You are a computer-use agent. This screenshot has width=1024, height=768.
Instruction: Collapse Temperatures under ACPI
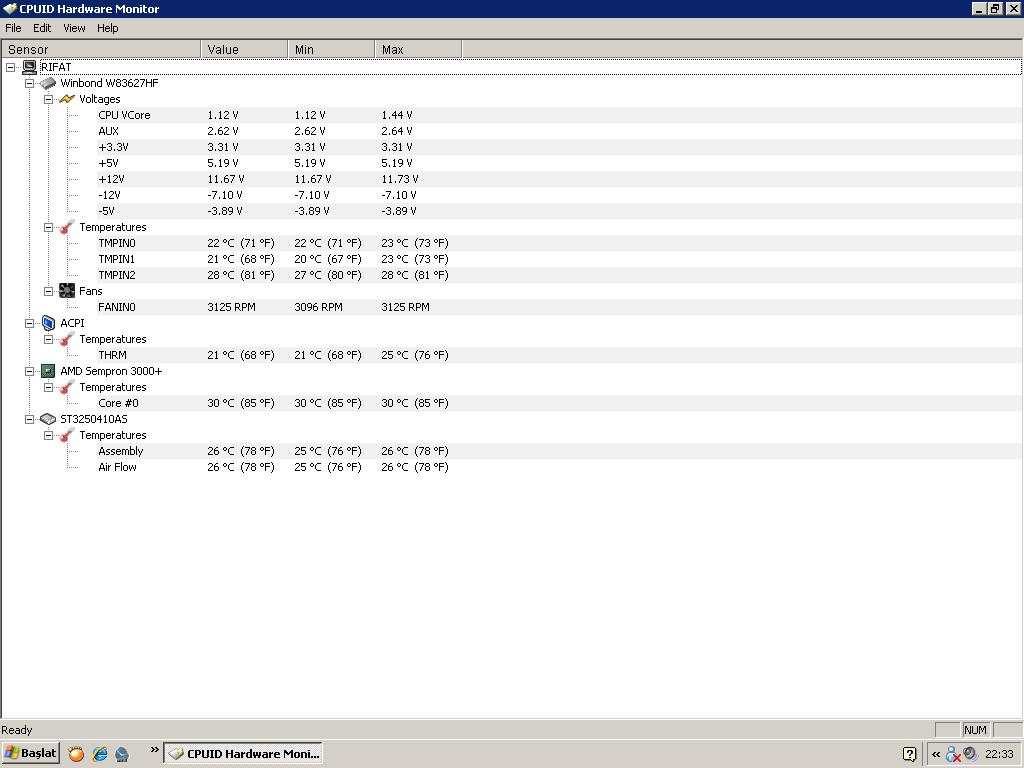[48, 340]
